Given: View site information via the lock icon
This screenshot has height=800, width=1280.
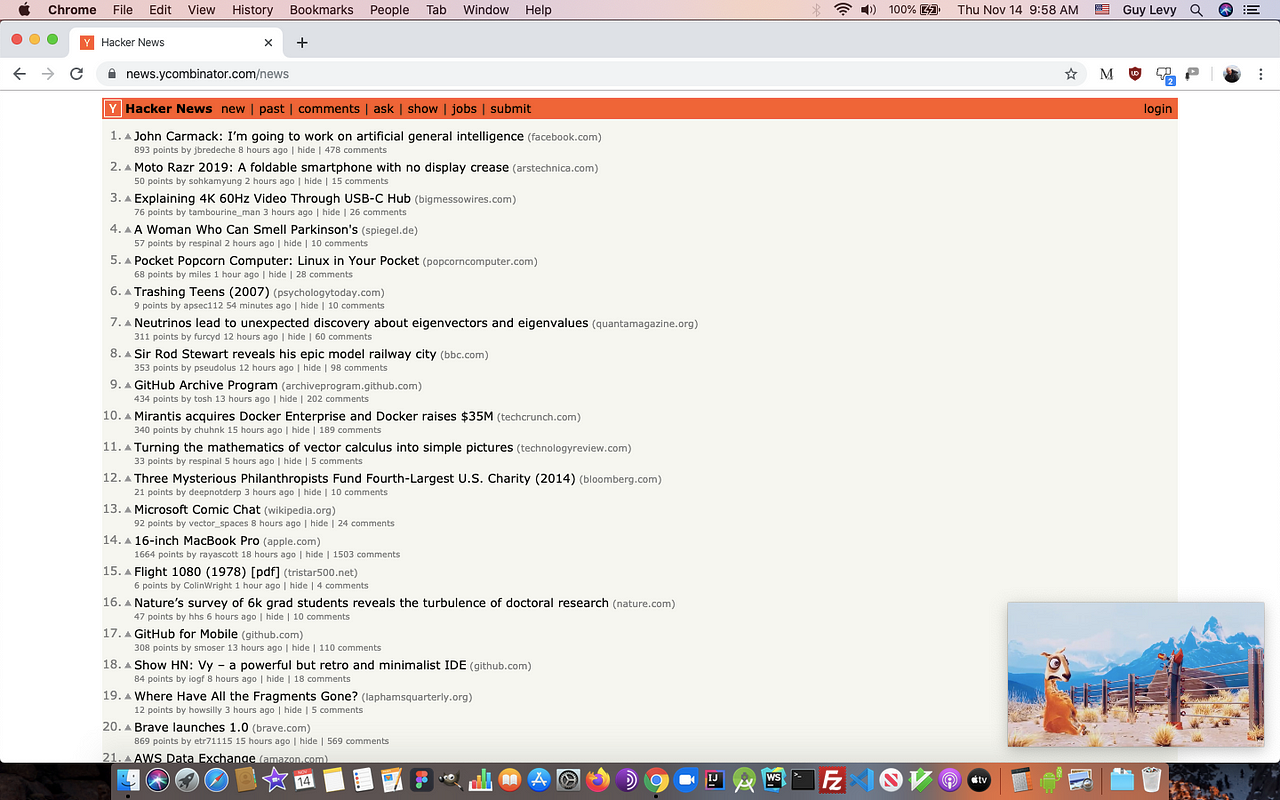Looking at the screenshot, I should (x=112, y=74).
